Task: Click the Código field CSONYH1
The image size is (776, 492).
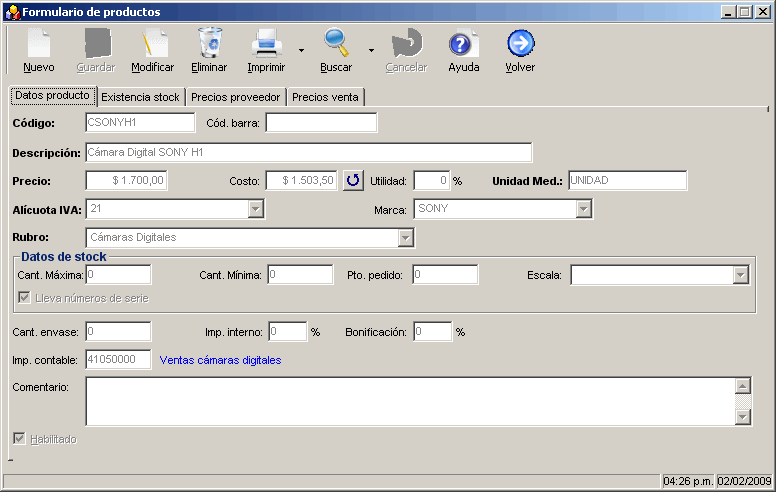Action: point(140,123)
